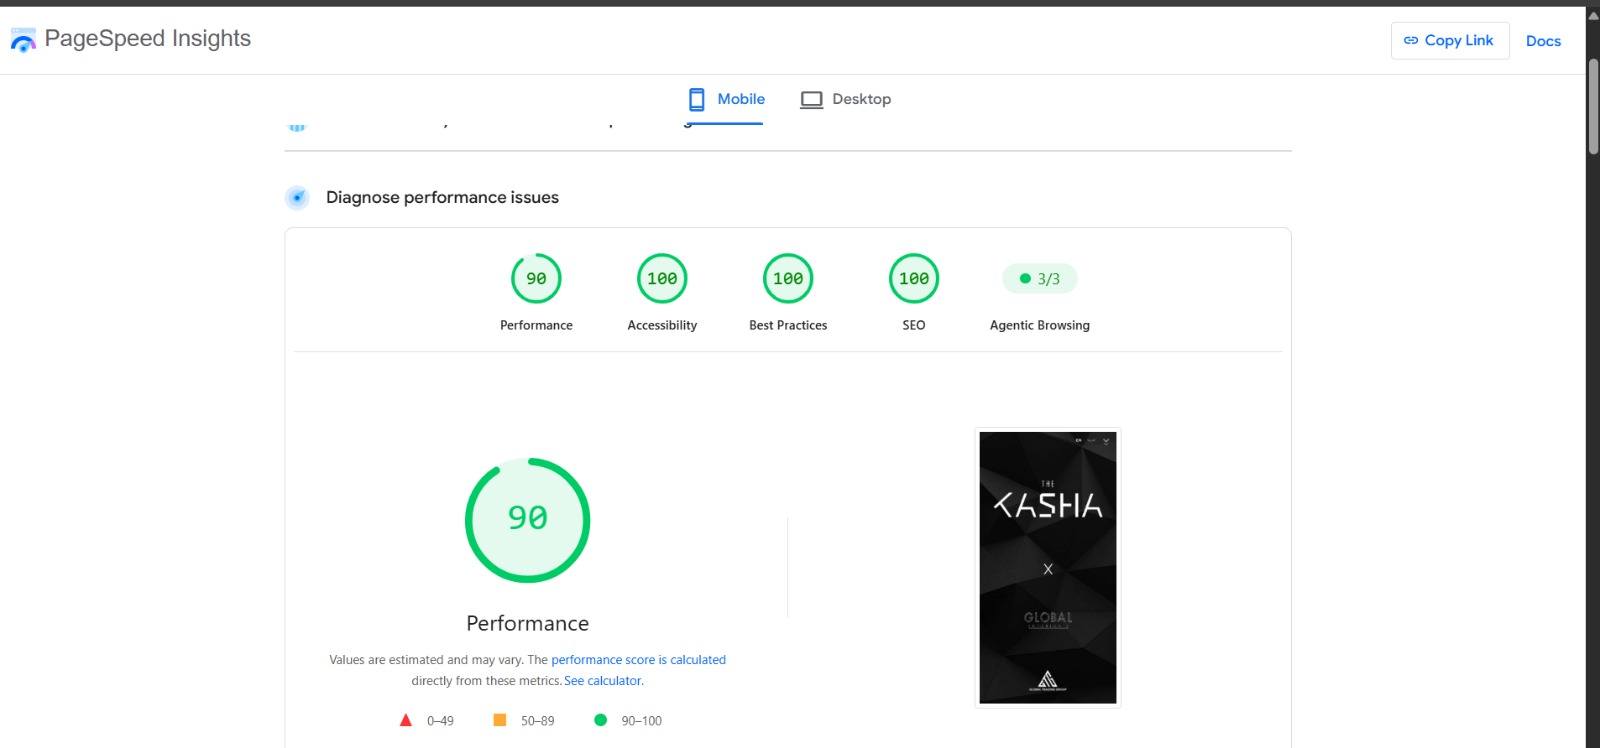This screenshot has height=748, width=1600.
Task: Select the Performance 90 score gauge
Action: pos(536,278)
